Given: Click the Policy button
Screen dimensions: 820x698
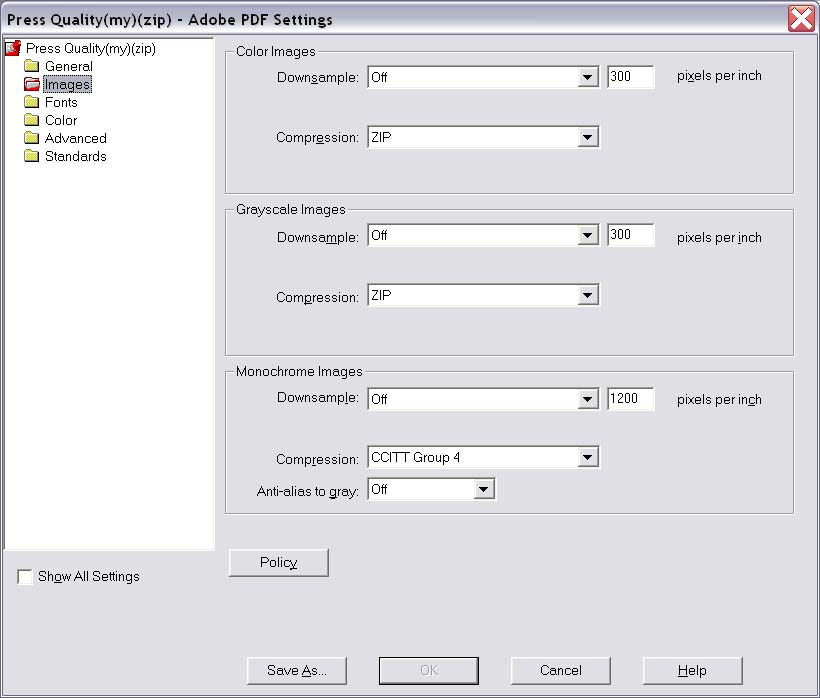Looking at the screenshot, I should click(279, 563).
